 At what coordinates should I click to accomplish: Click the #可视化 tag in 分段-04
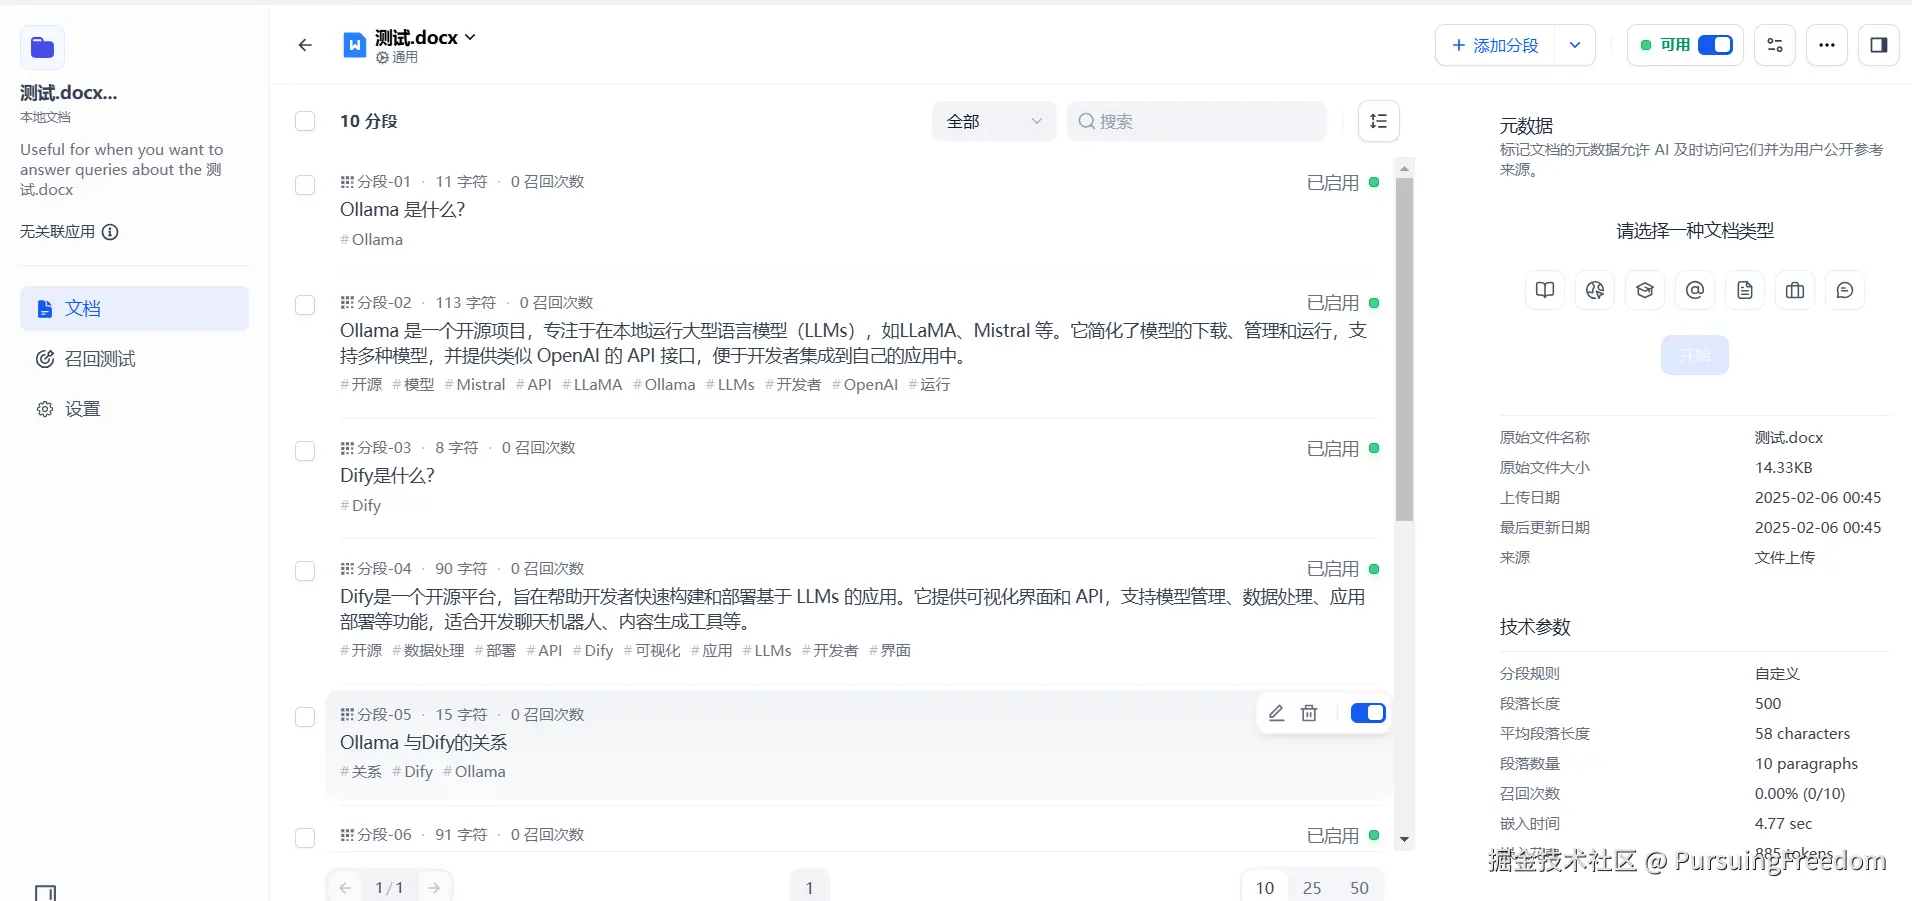(652, 651)
